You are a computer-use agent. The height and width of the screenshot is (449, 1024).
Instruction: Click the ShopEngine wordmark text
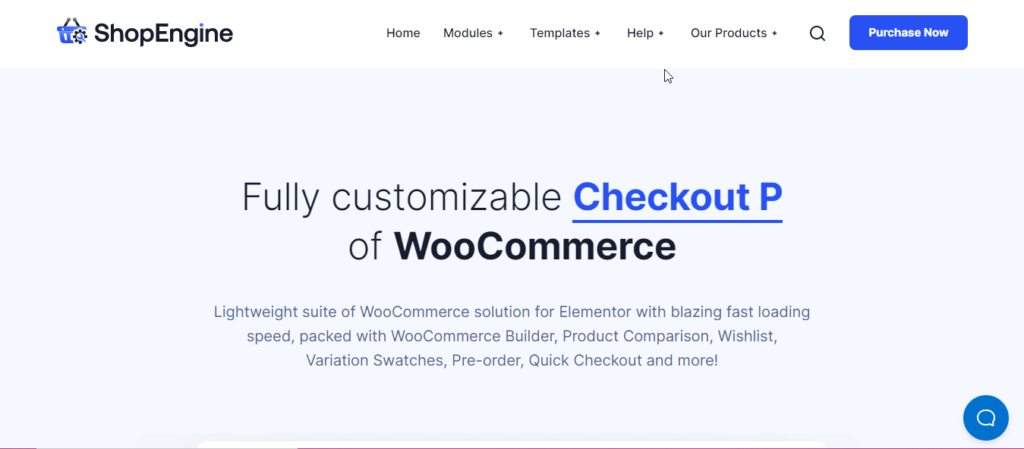163,34
